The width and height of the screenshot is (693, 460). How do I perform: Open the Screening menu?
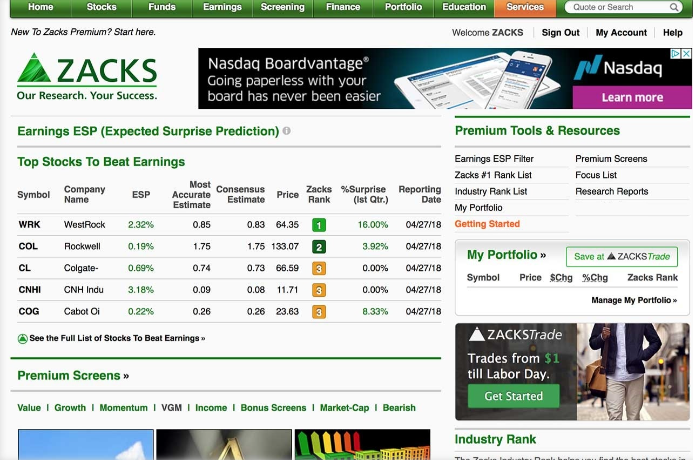tap(282, 7)
